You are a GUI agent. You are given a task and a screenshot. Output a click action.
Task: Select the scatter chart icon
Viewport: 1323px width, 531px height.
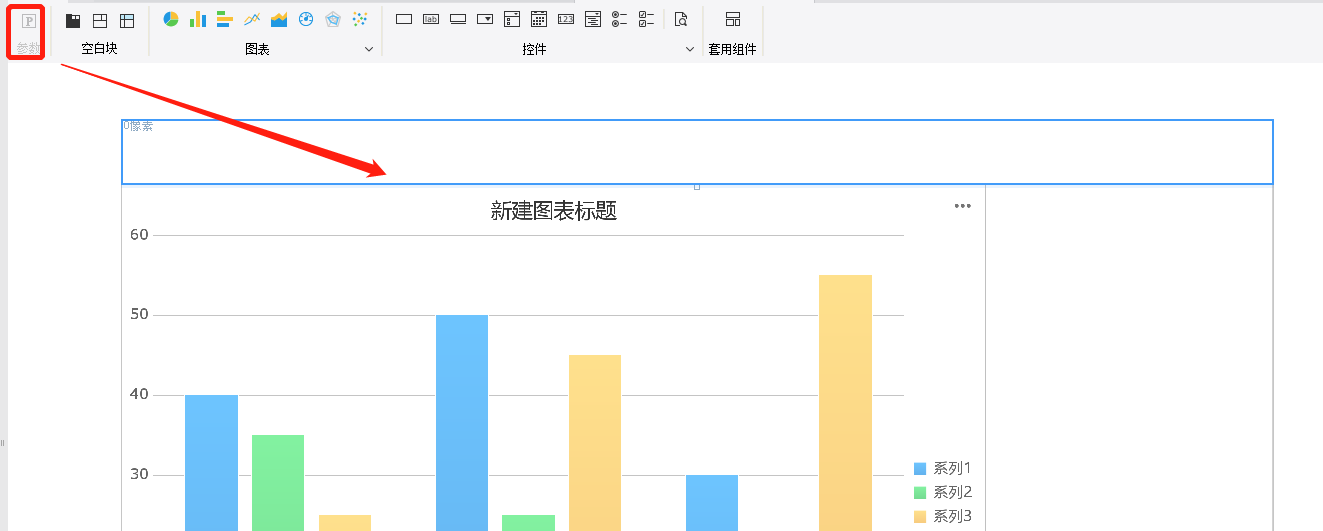coord(360,19)
